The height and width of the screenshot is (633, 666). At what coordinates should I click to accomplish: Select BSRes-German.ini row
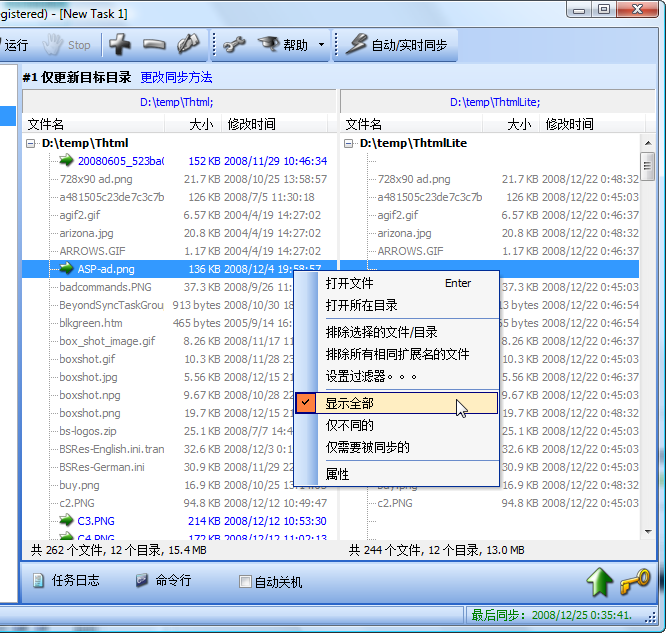tap(102, 467)
